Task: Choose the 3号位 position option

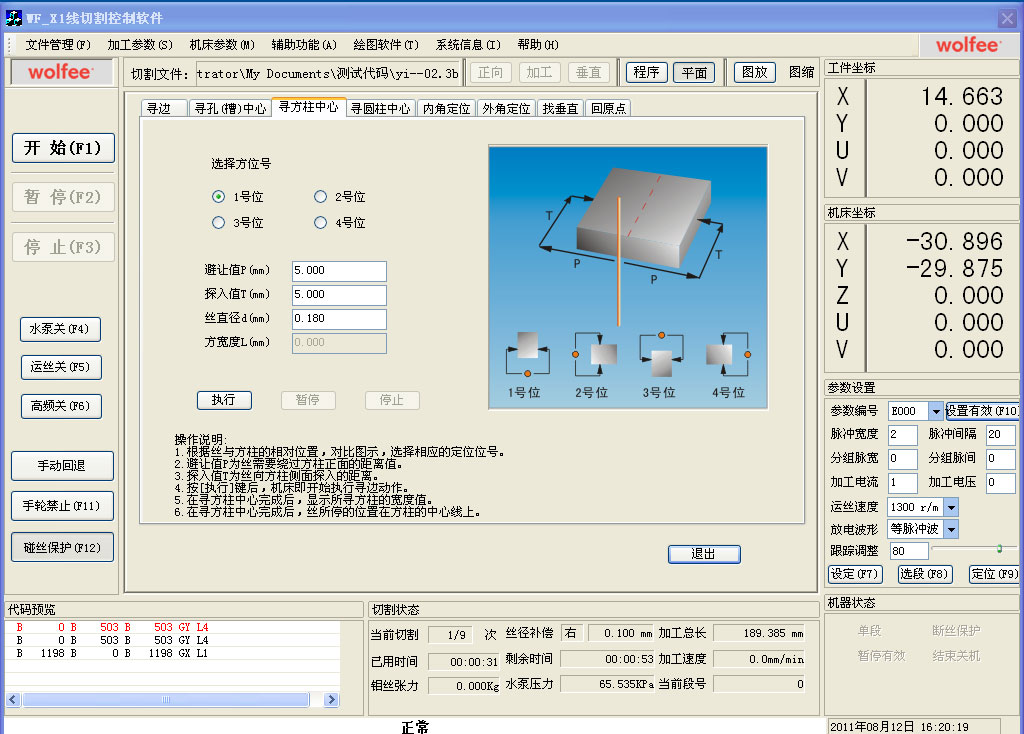Action: (219, 223)
